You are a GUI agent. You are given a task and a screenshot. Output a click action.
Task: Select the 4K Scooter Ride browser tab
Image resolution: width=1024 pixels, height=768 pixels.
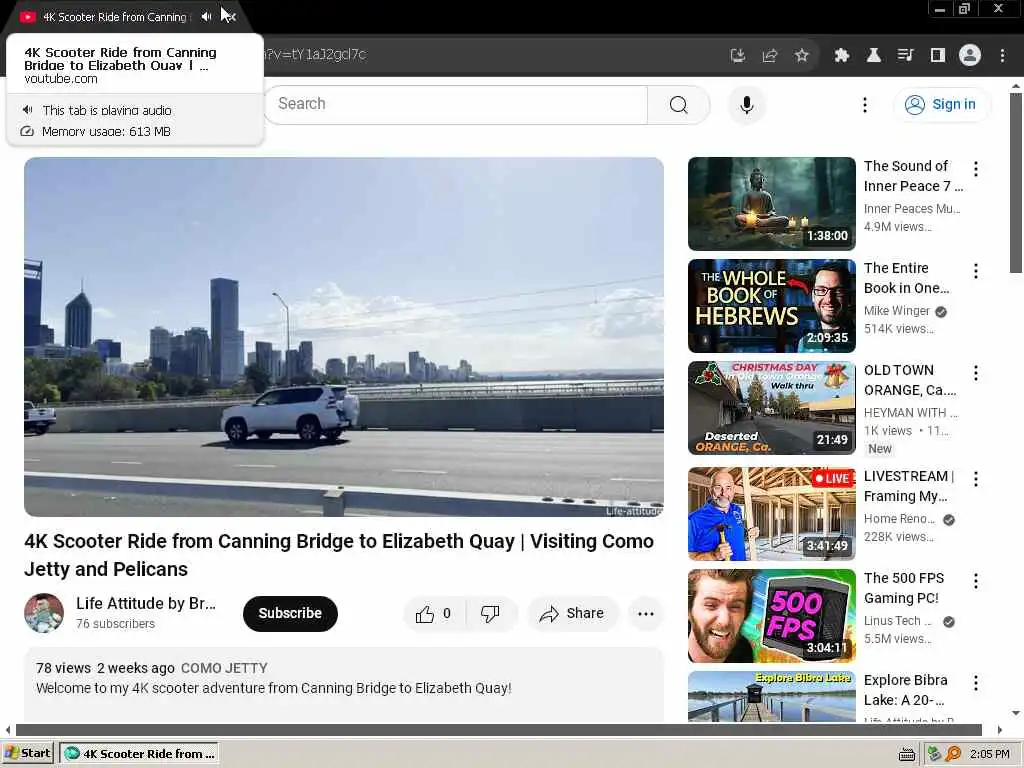[x=114, y=17]
